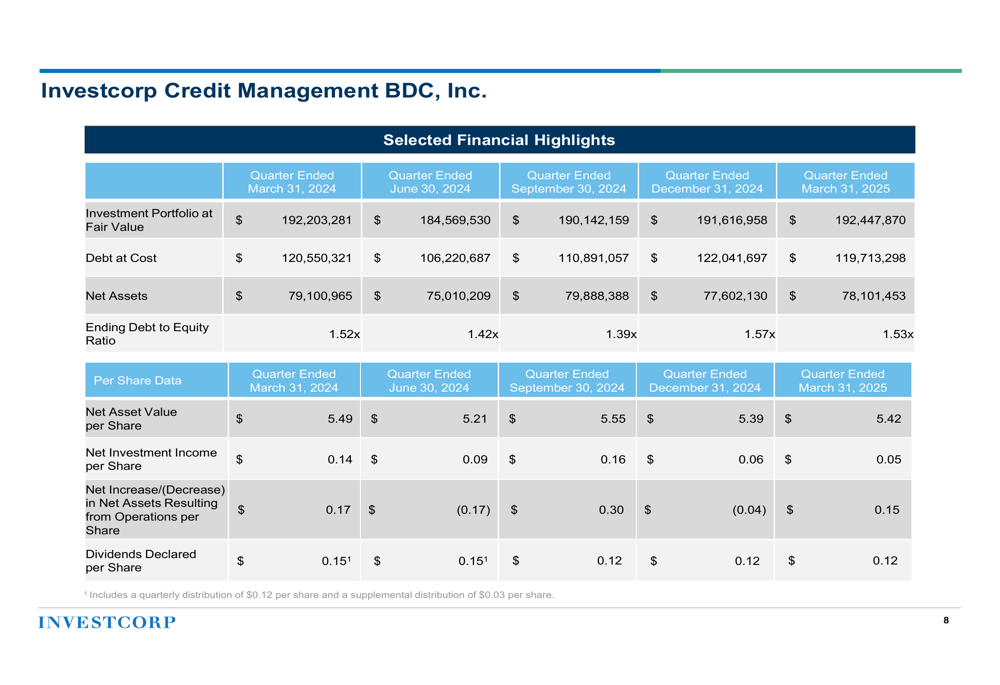1000x685 pixels.
Task: Click net assets value 79,100,965
Action: (320, 296)
